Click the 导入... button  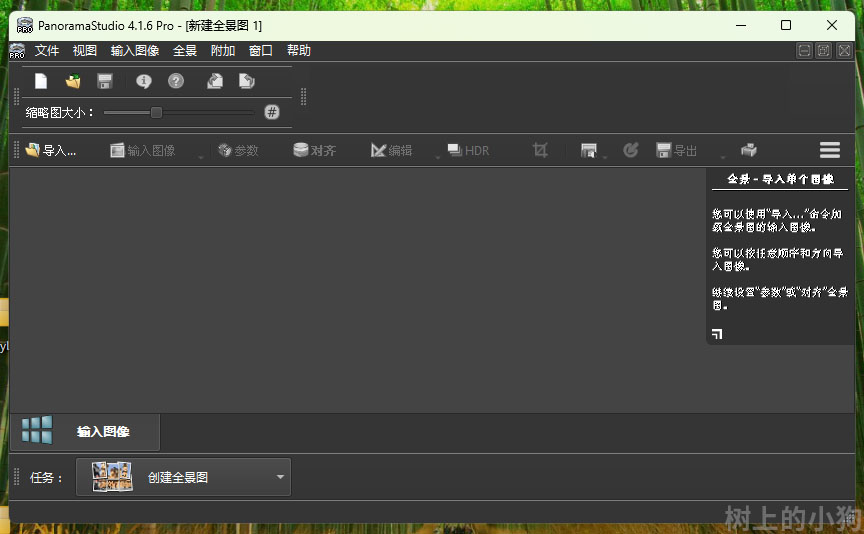click(x=51, y=150)
